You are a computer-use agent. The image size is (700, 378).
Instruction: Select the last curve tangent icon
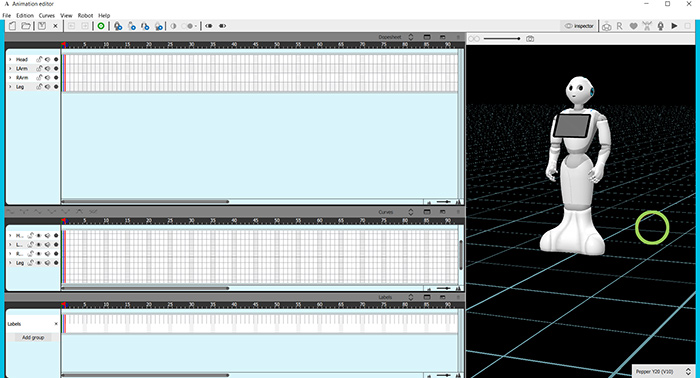(93, 212)
